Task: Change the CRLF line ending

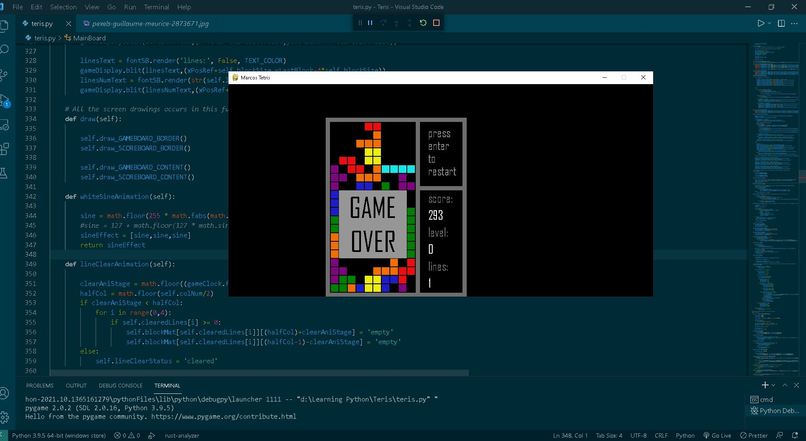Action: (x=661, y=435)
